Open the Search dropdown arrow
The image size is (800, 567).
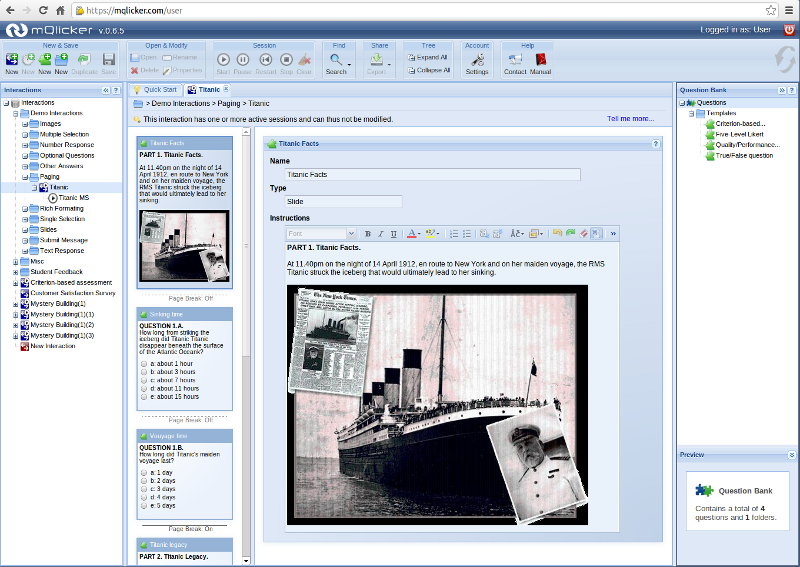click(x=349, y=65)
